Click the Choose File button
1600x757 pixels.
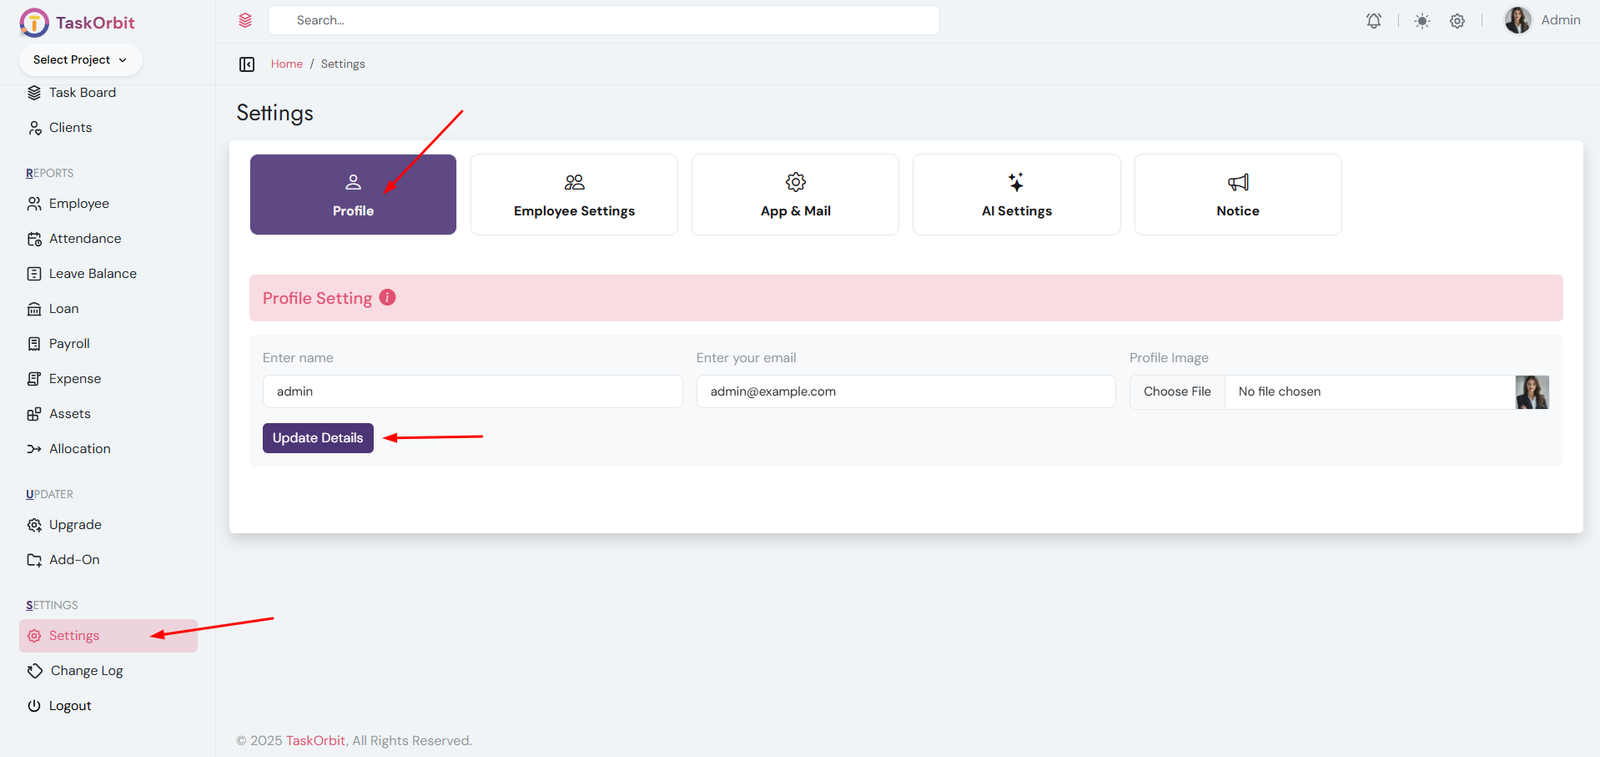1177,392
